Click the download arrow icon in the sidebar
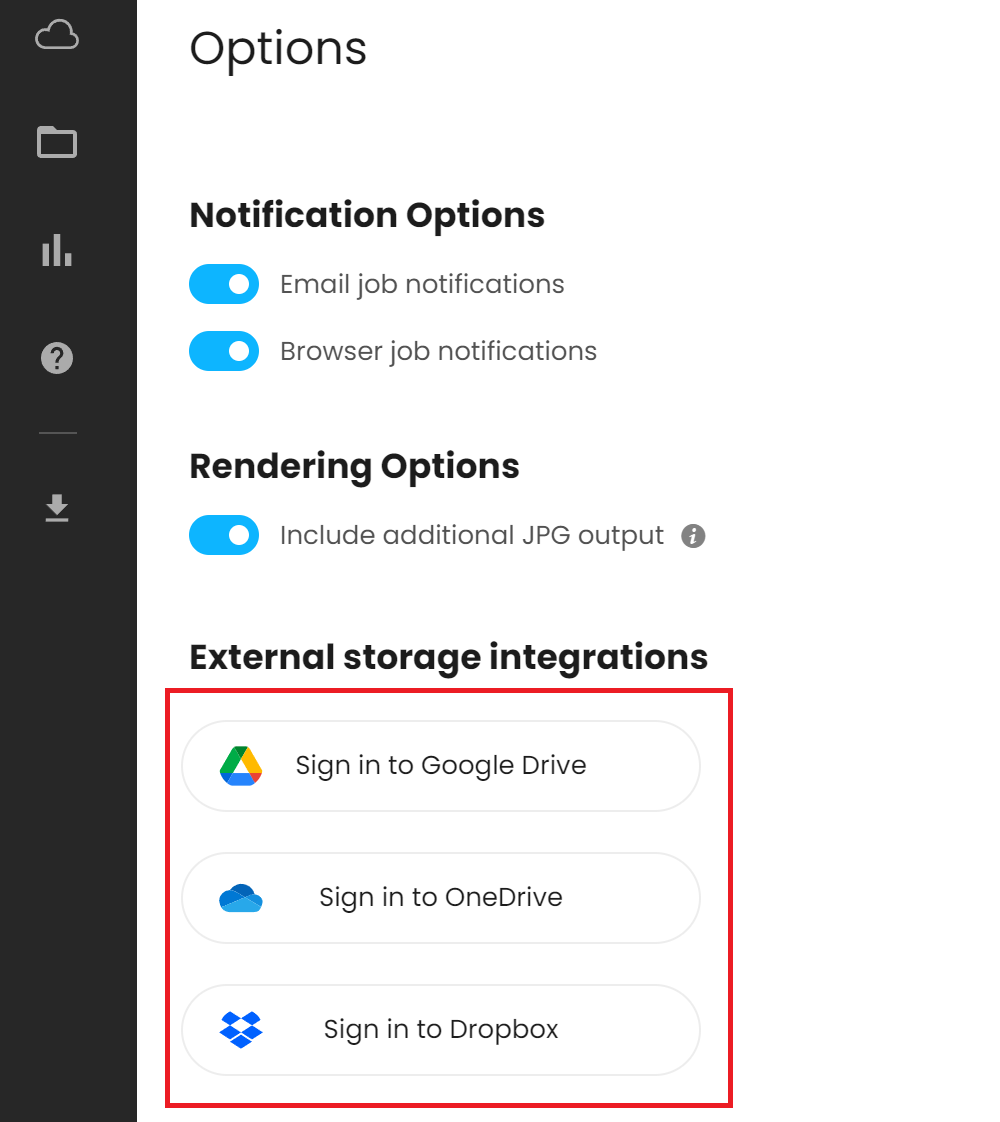This screenshot has height=1122, width=1000. point(57,508)
